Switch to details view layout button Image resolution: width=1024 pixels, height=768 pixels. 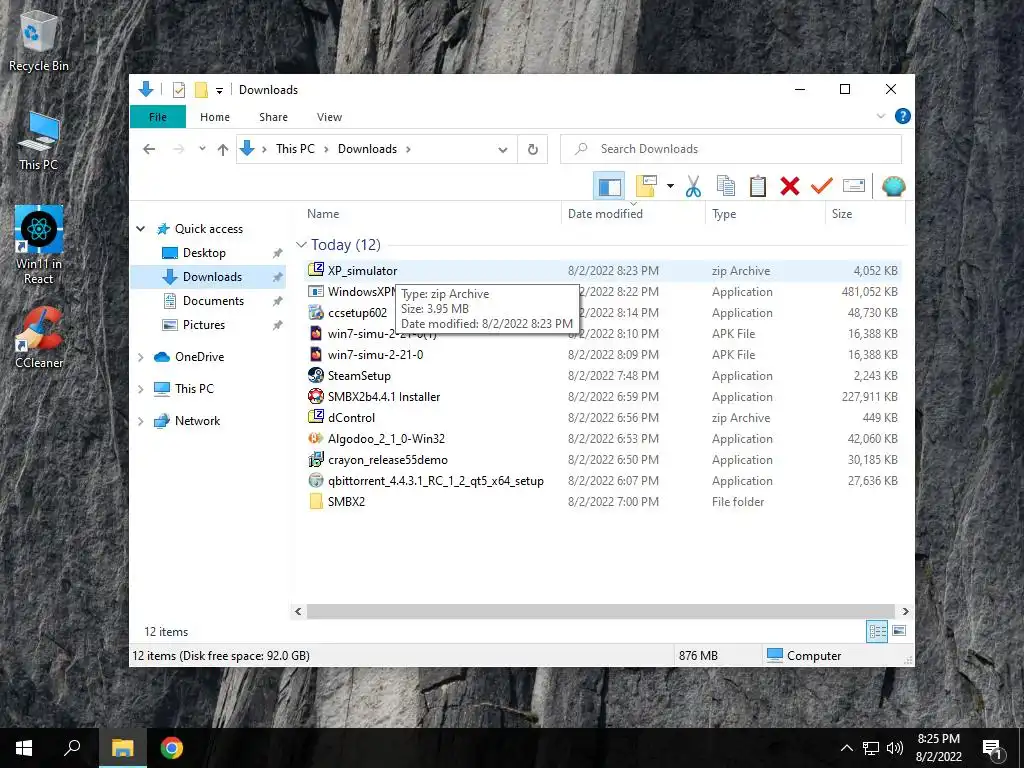coord(877,631)
